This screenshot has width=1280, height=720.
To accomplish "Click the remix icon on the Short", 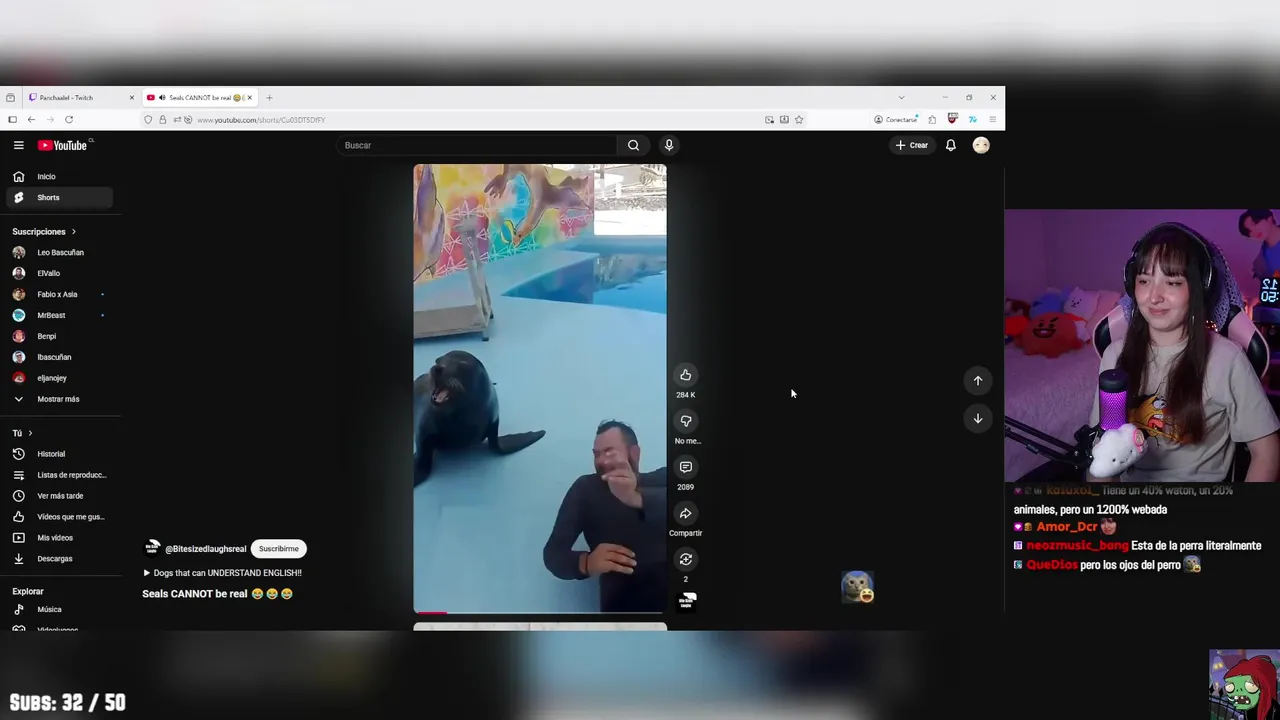I will (x=685, y=559).
